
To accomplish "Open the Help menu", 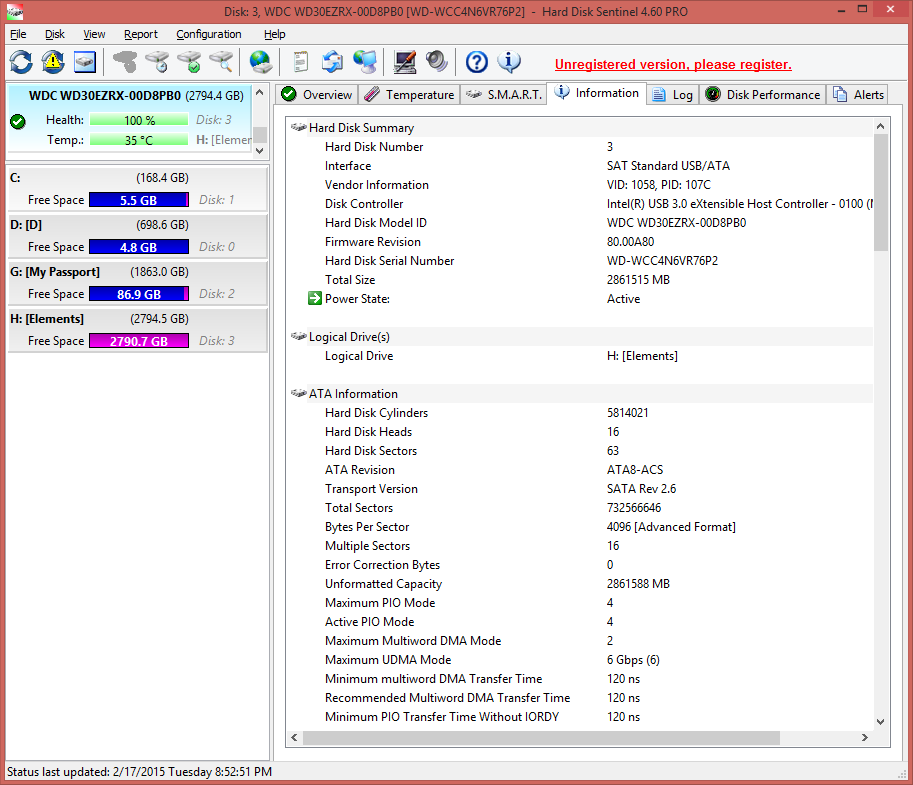I will tap(274, 34).
